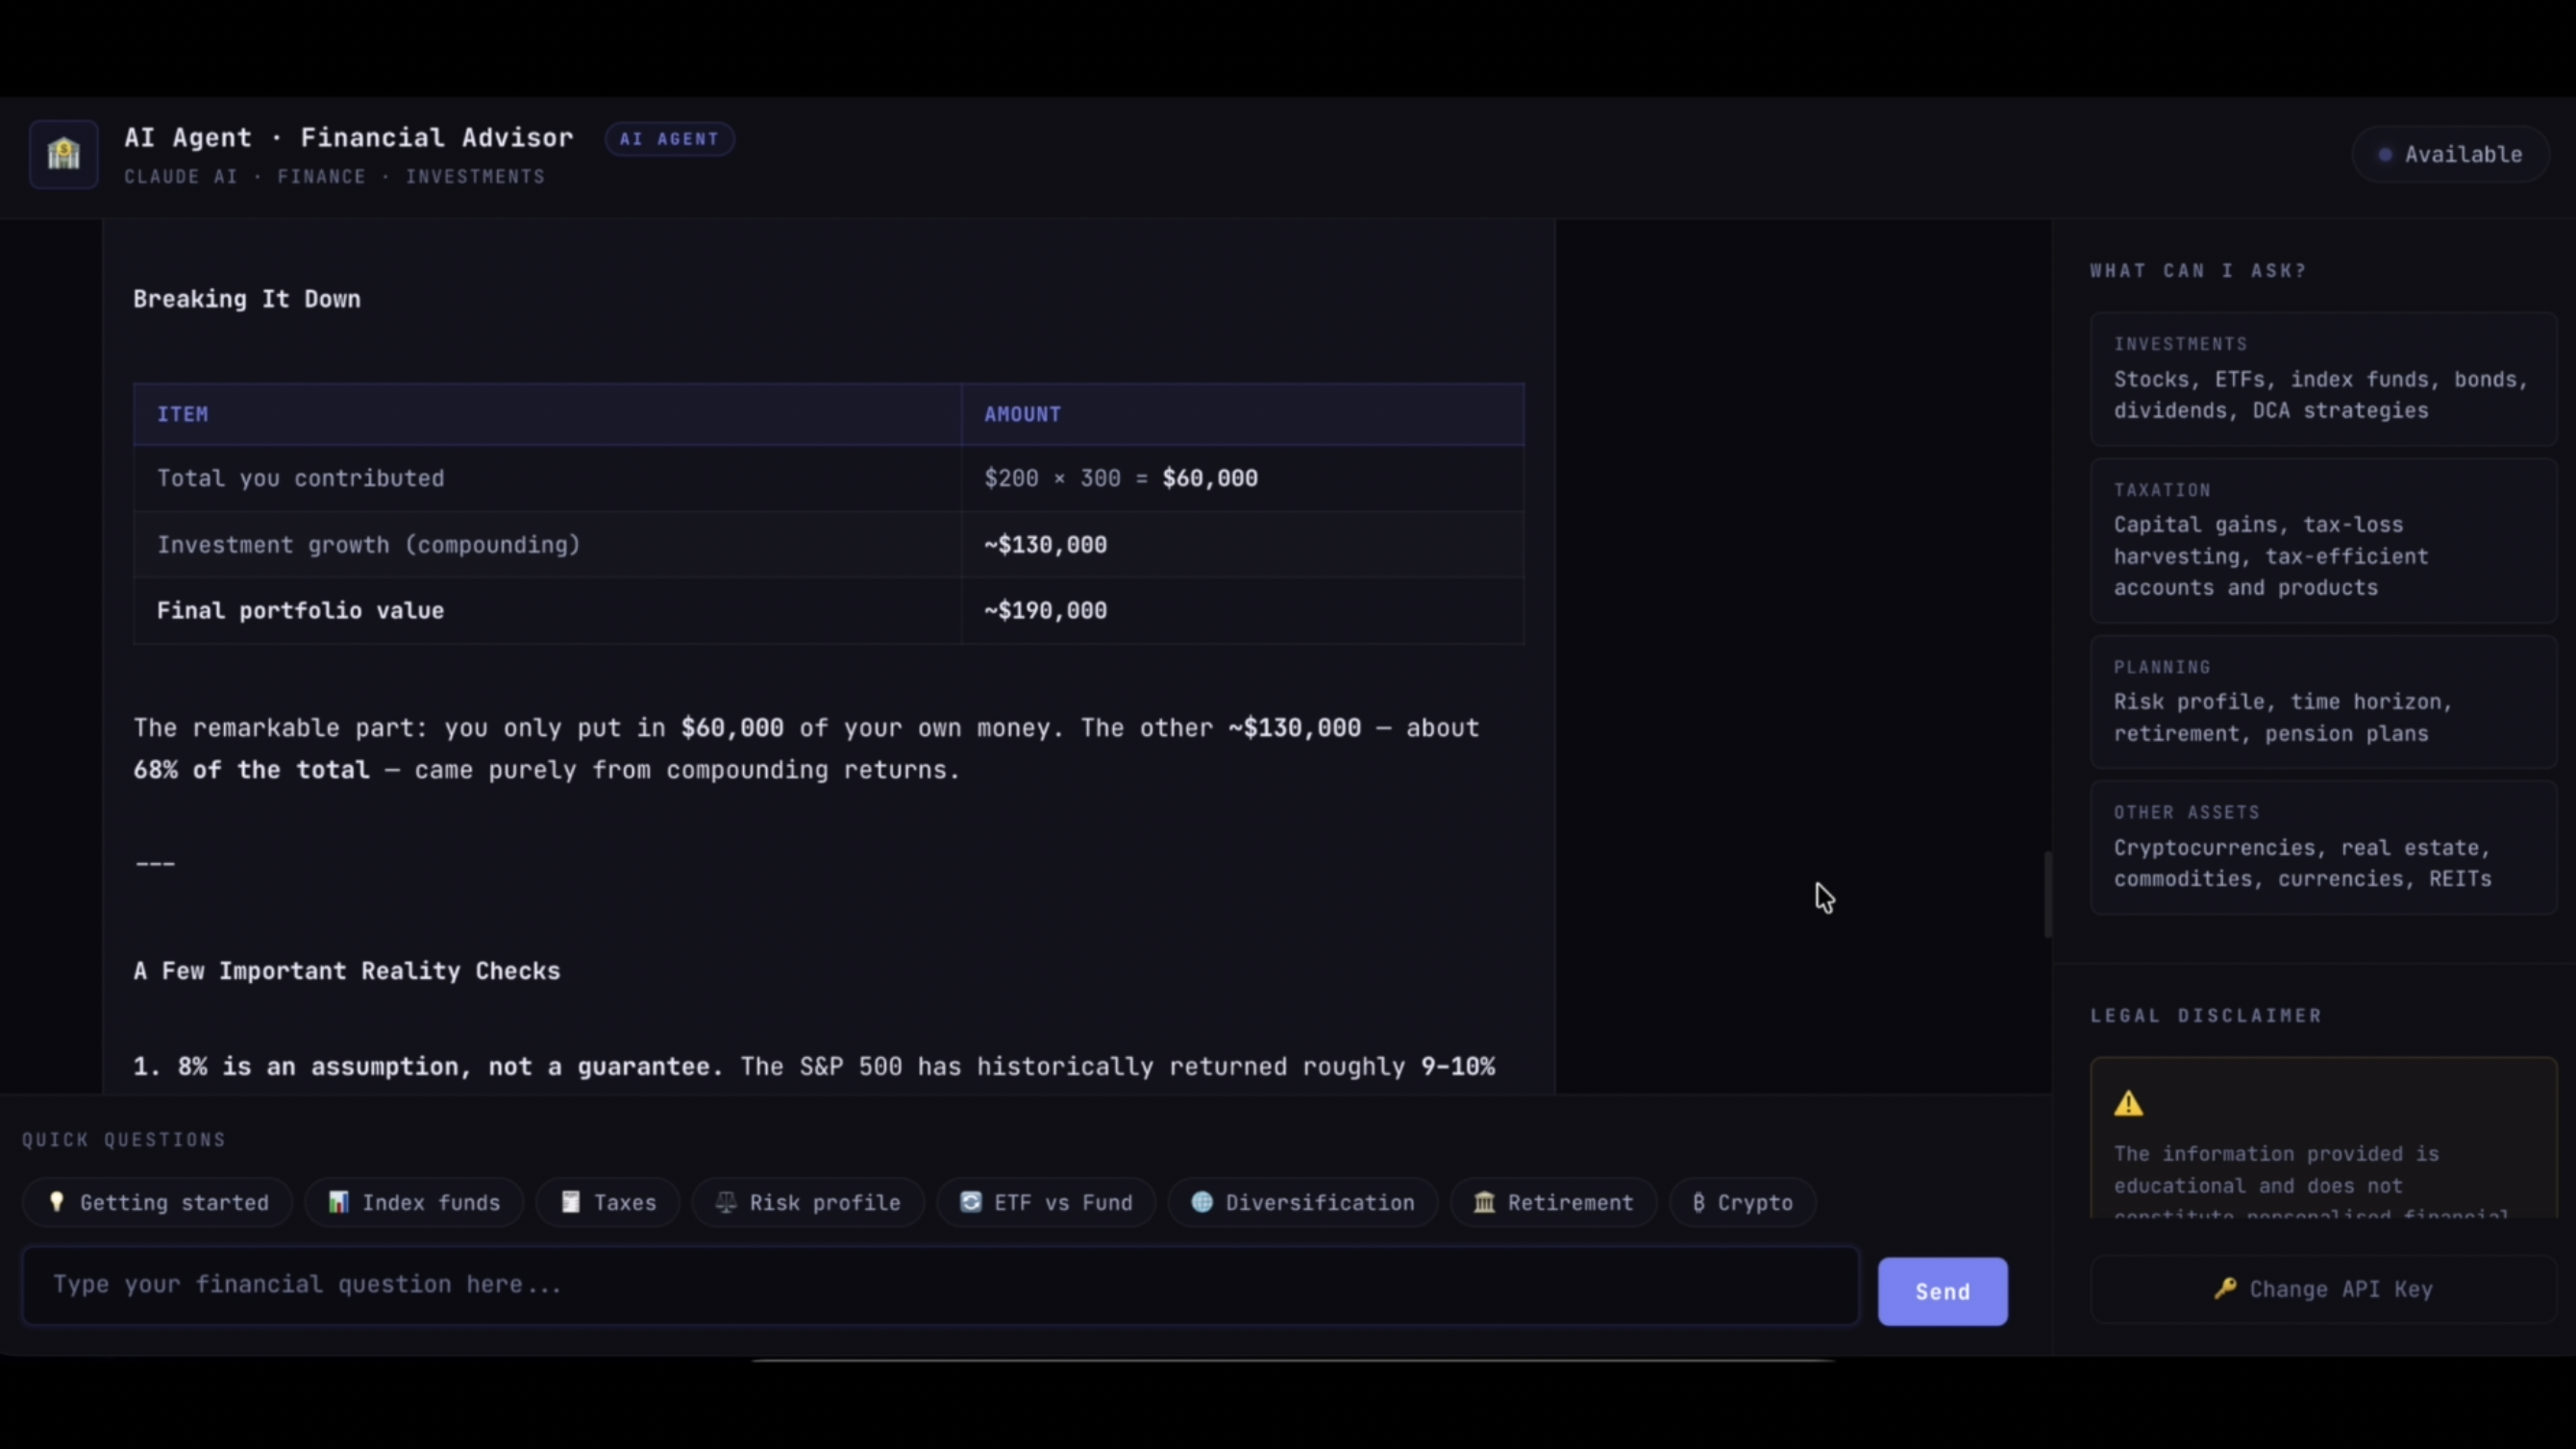Select the Index funds quick question

coord(415,1202)
